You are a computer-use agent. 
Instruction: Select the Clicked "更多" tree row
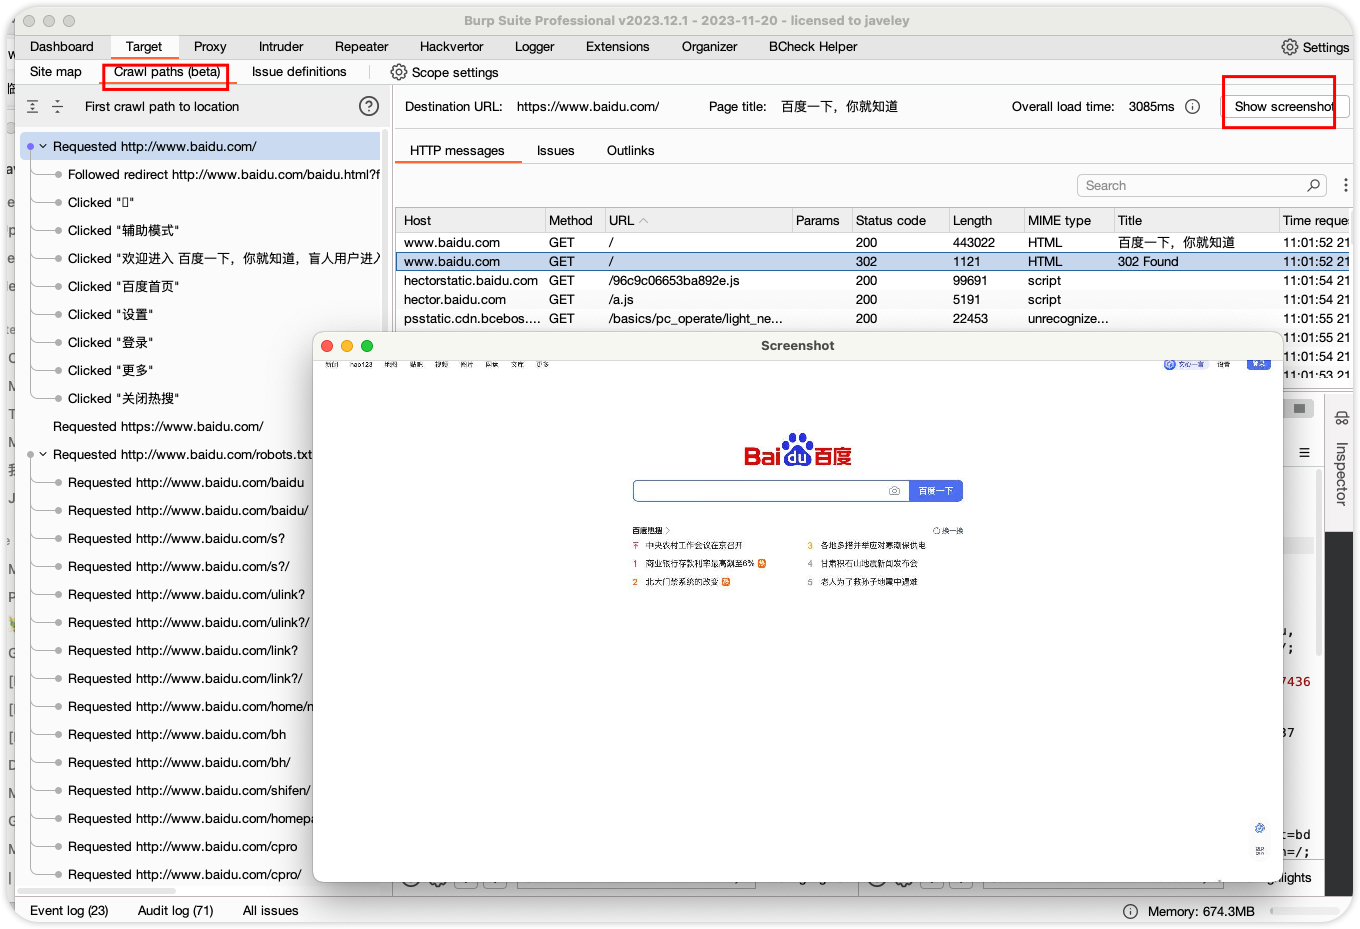click(111, 371)
